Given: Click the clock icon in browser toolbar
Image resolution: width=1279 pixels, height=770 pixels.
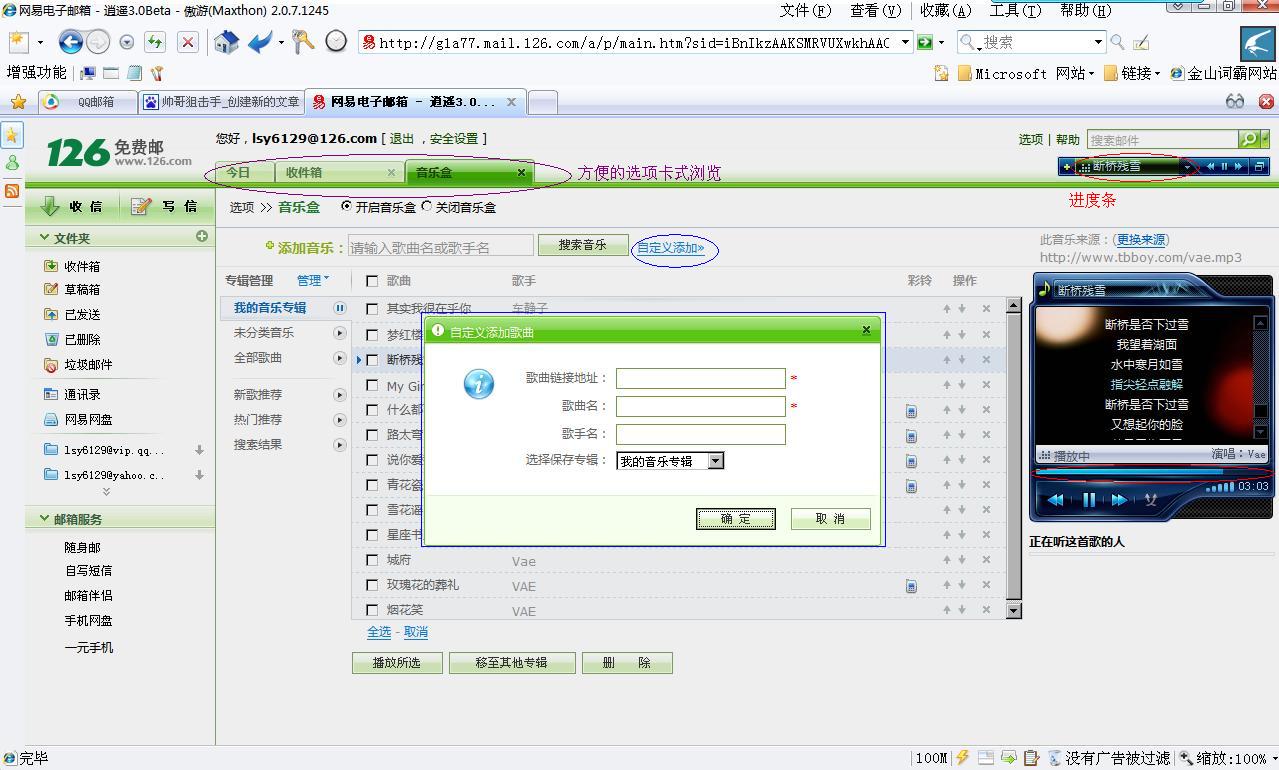Looking at the screenshot, I should [x=337, y=41].
